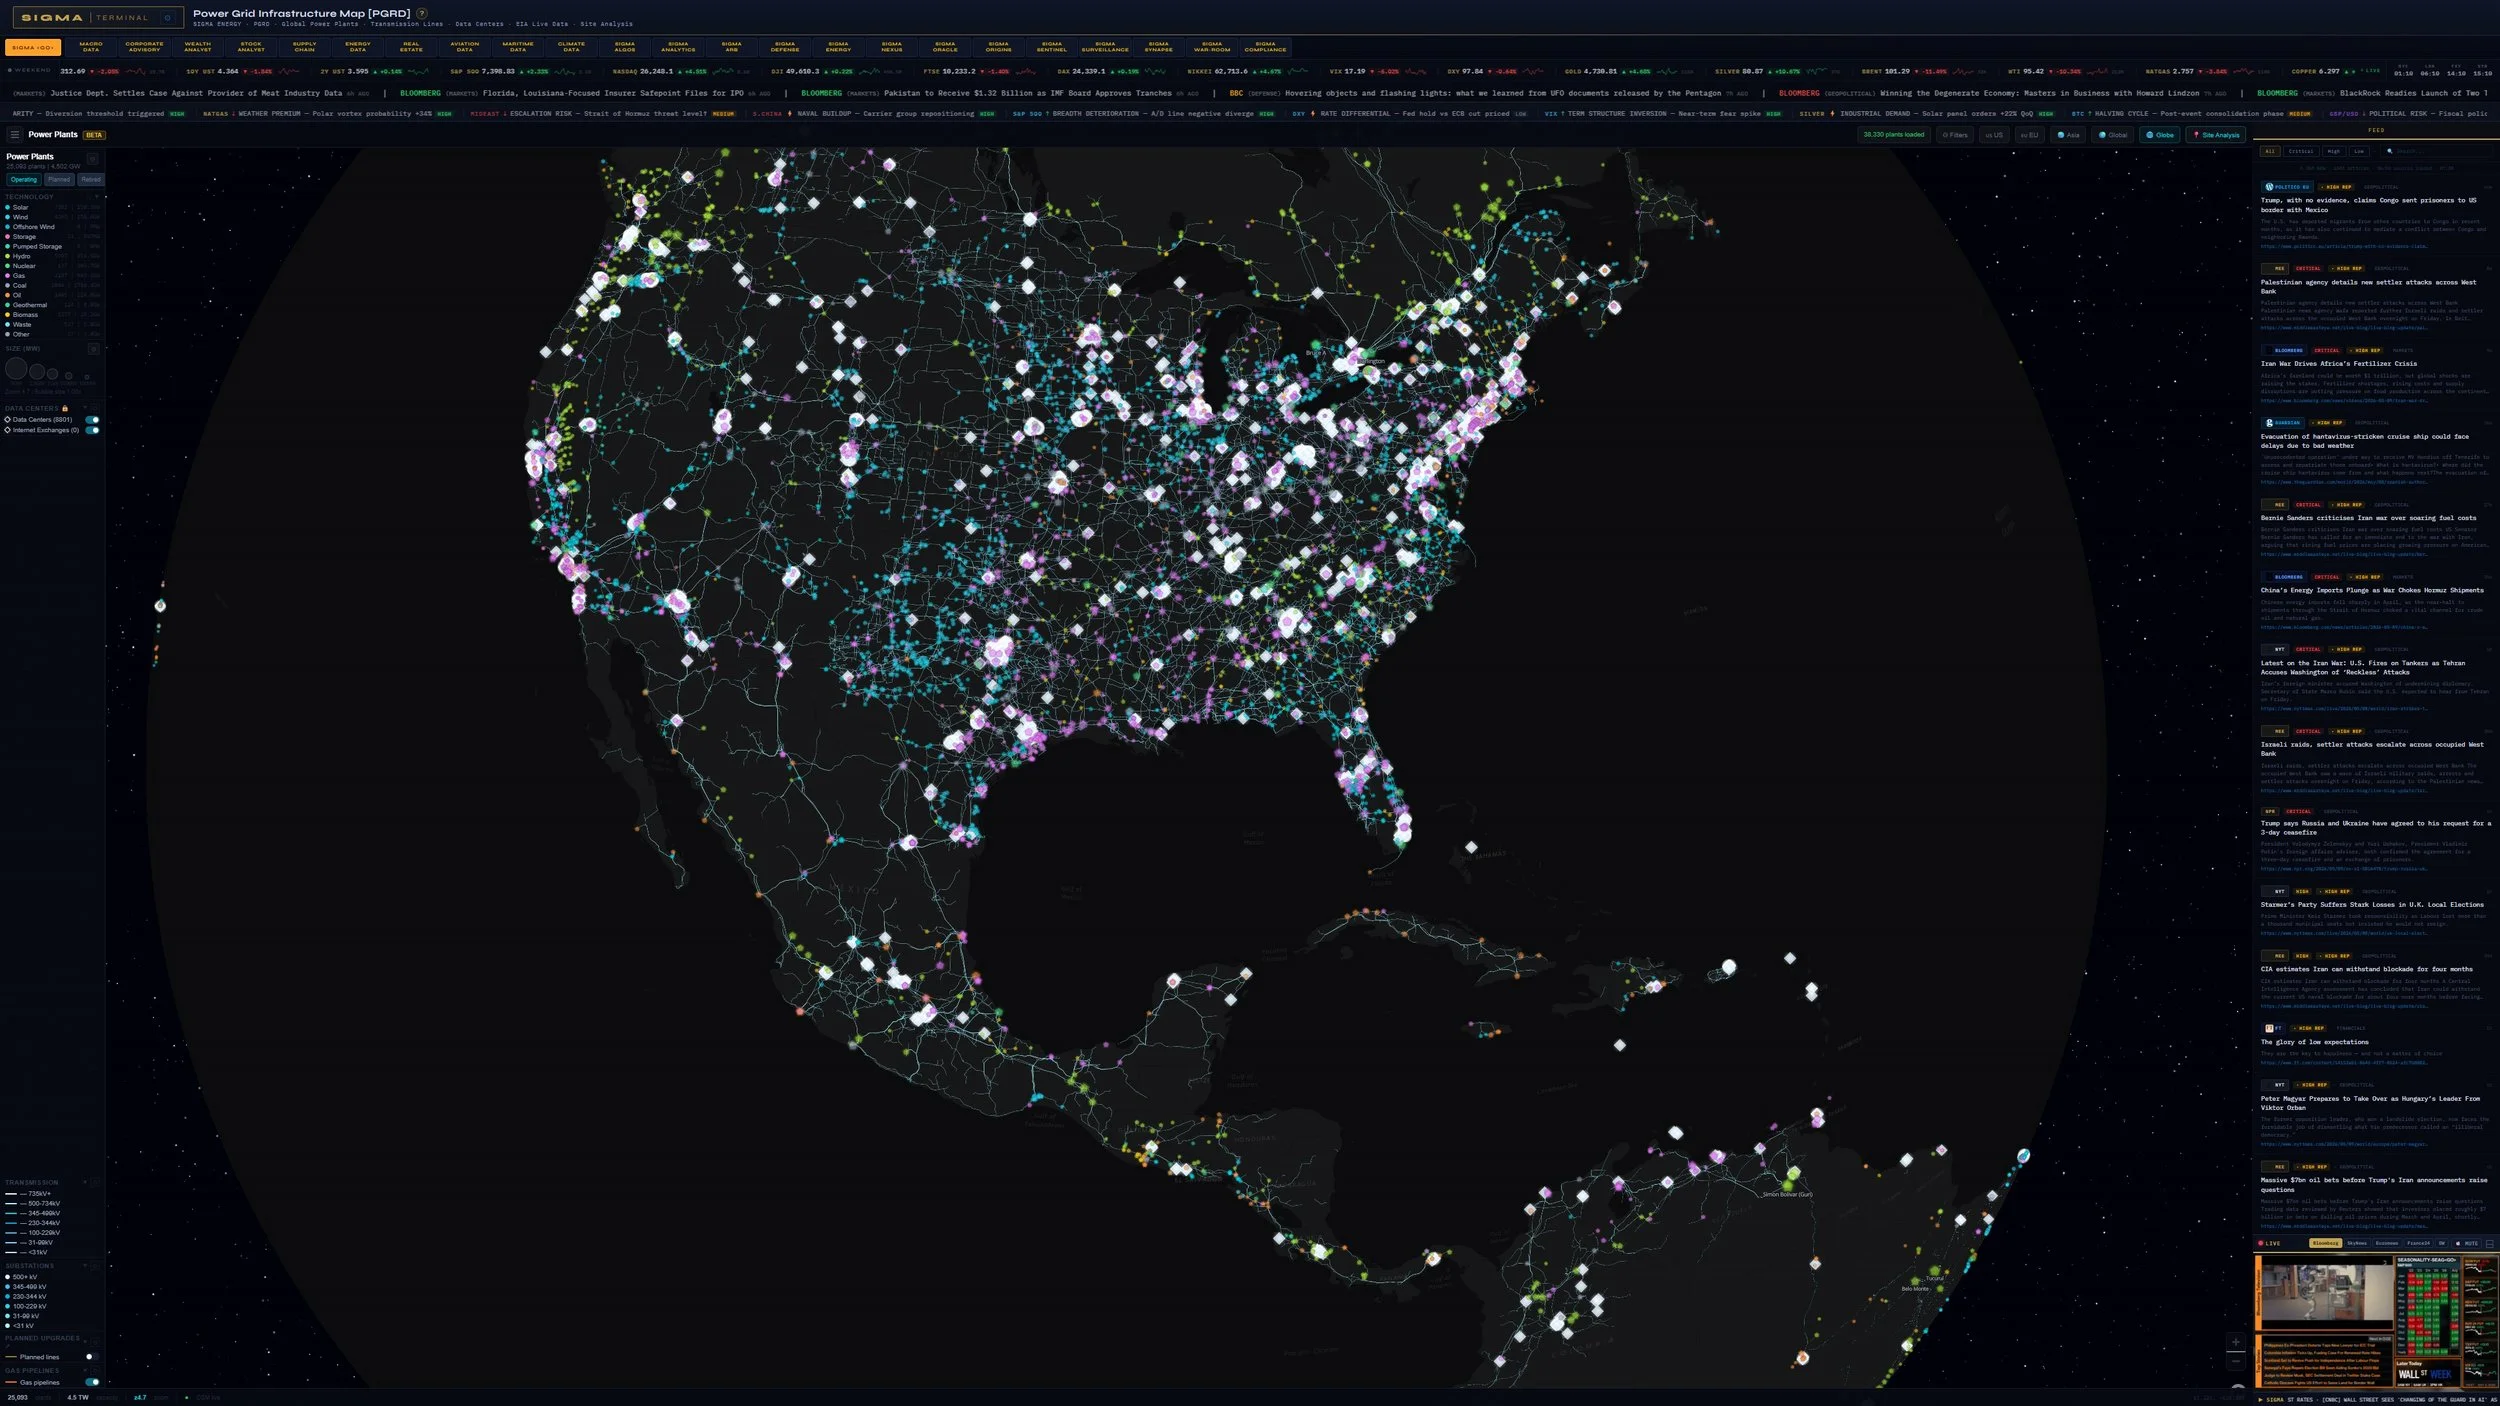Click the largest size bubble in SIZE legend
Image resolution: width=2500 pixels, height=1406 pixels.
tap(16, 369)
